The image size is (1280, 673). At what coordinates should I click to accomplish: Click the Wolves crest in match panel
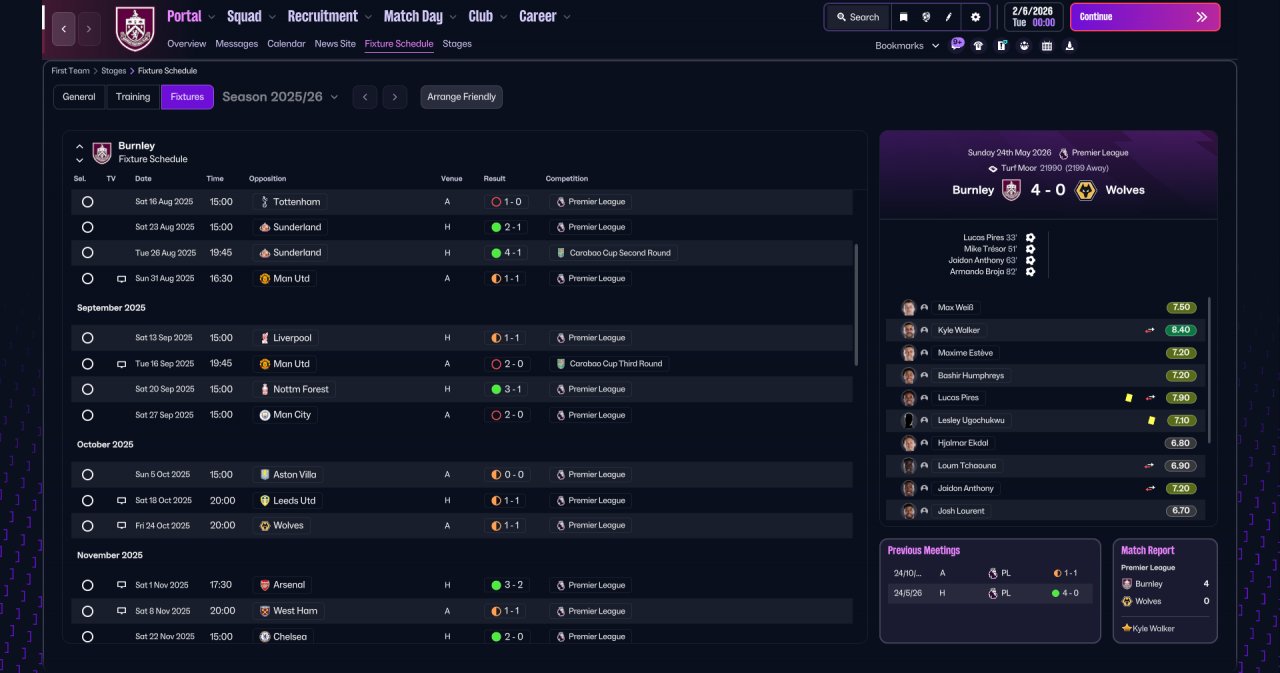pos(1085,190)
